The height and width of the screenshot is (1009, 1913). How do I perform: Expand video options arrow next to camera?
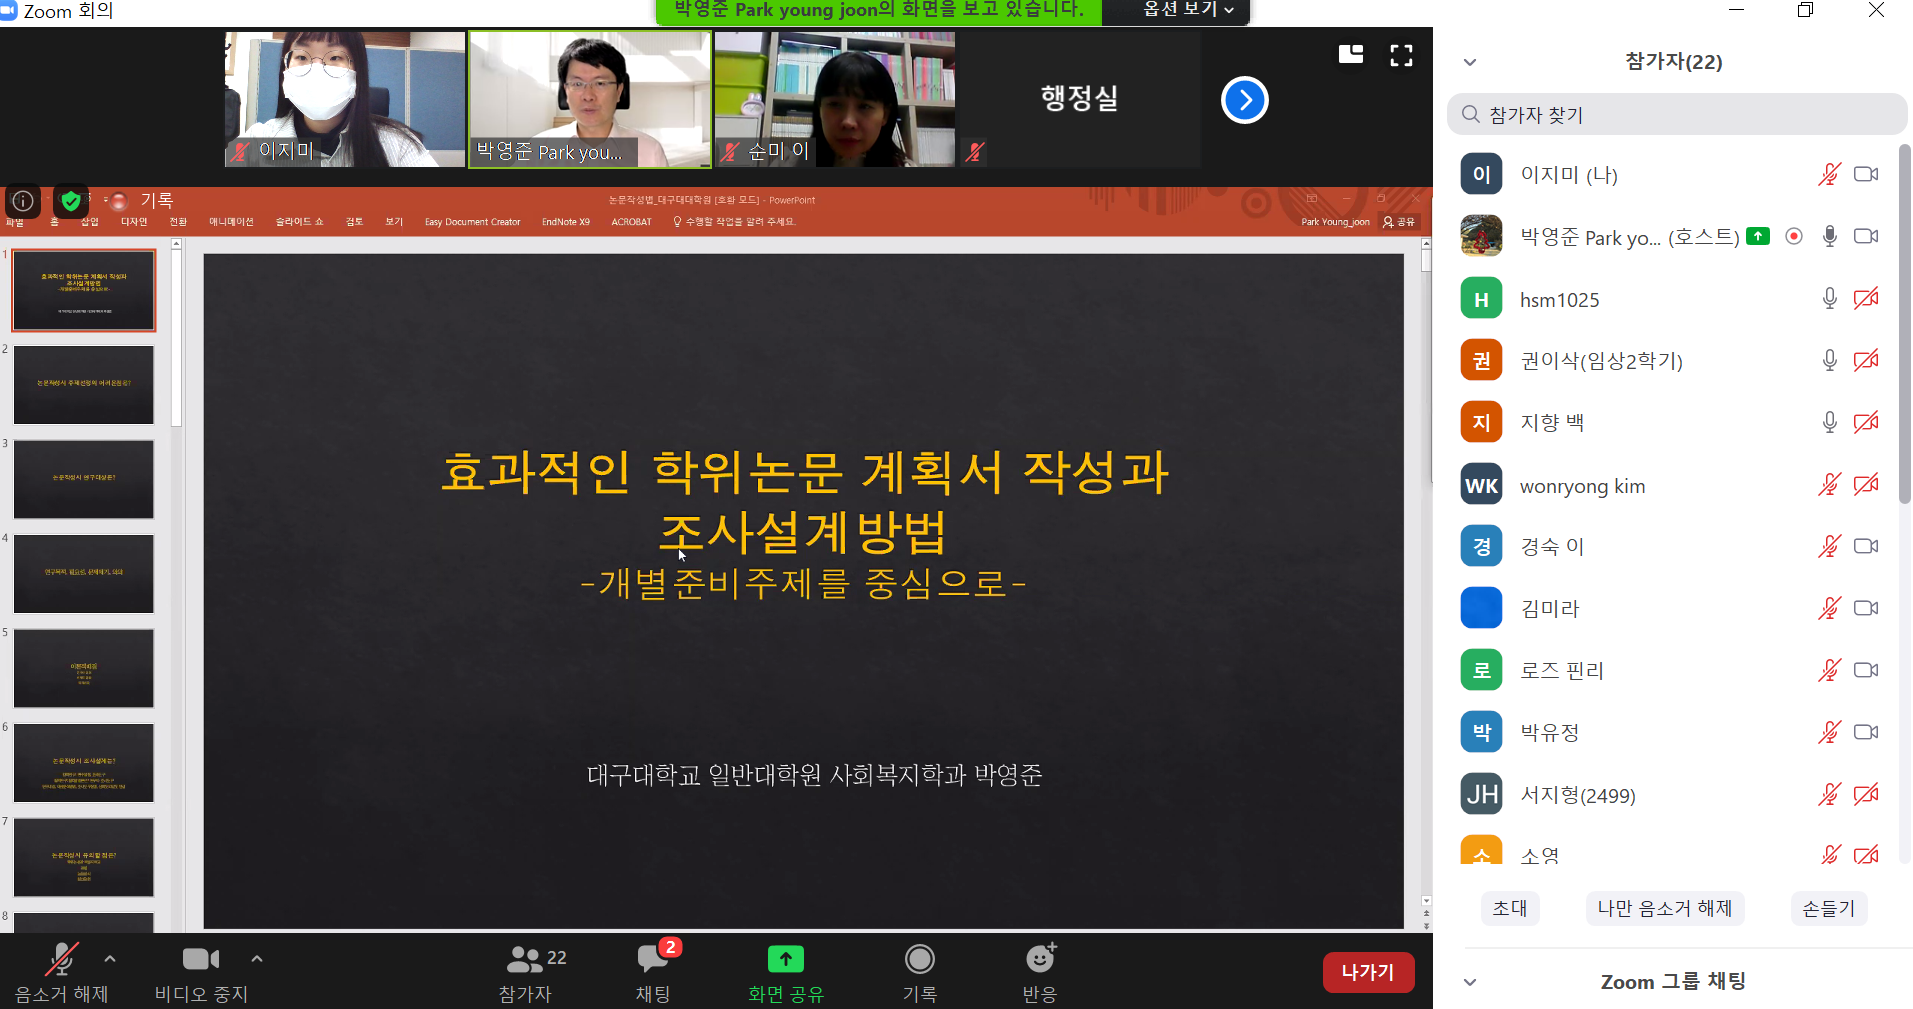point(257,959)
